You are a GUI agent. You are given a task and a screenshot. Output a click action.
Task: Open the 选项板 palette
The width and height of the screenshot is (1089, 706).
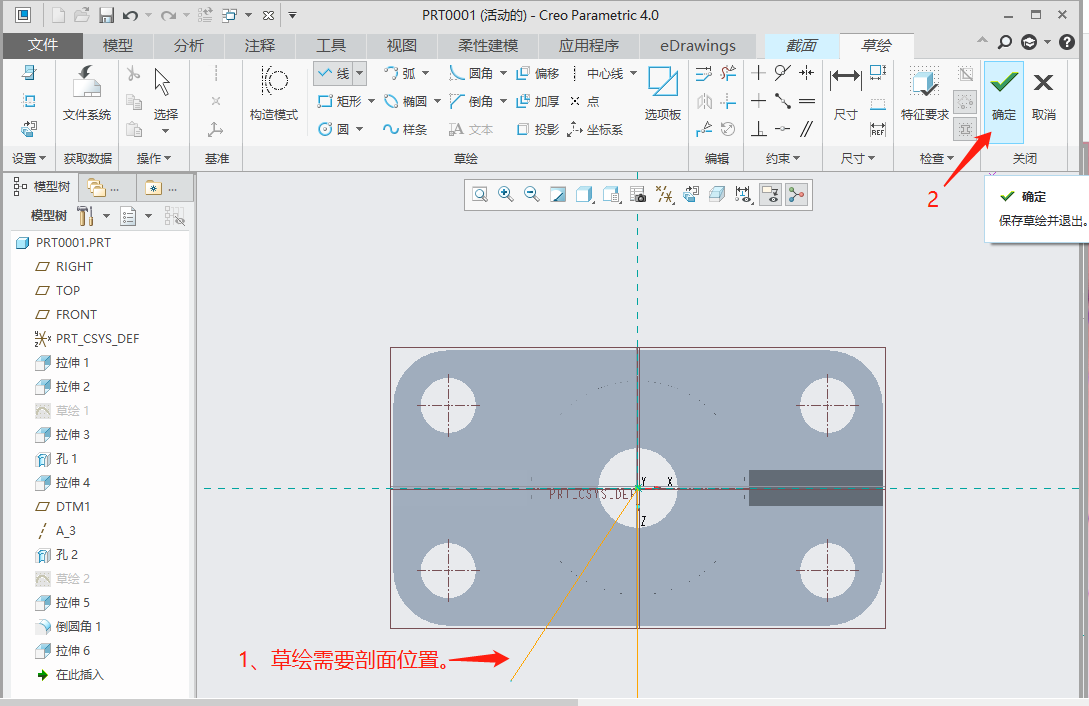click(663, 94)
